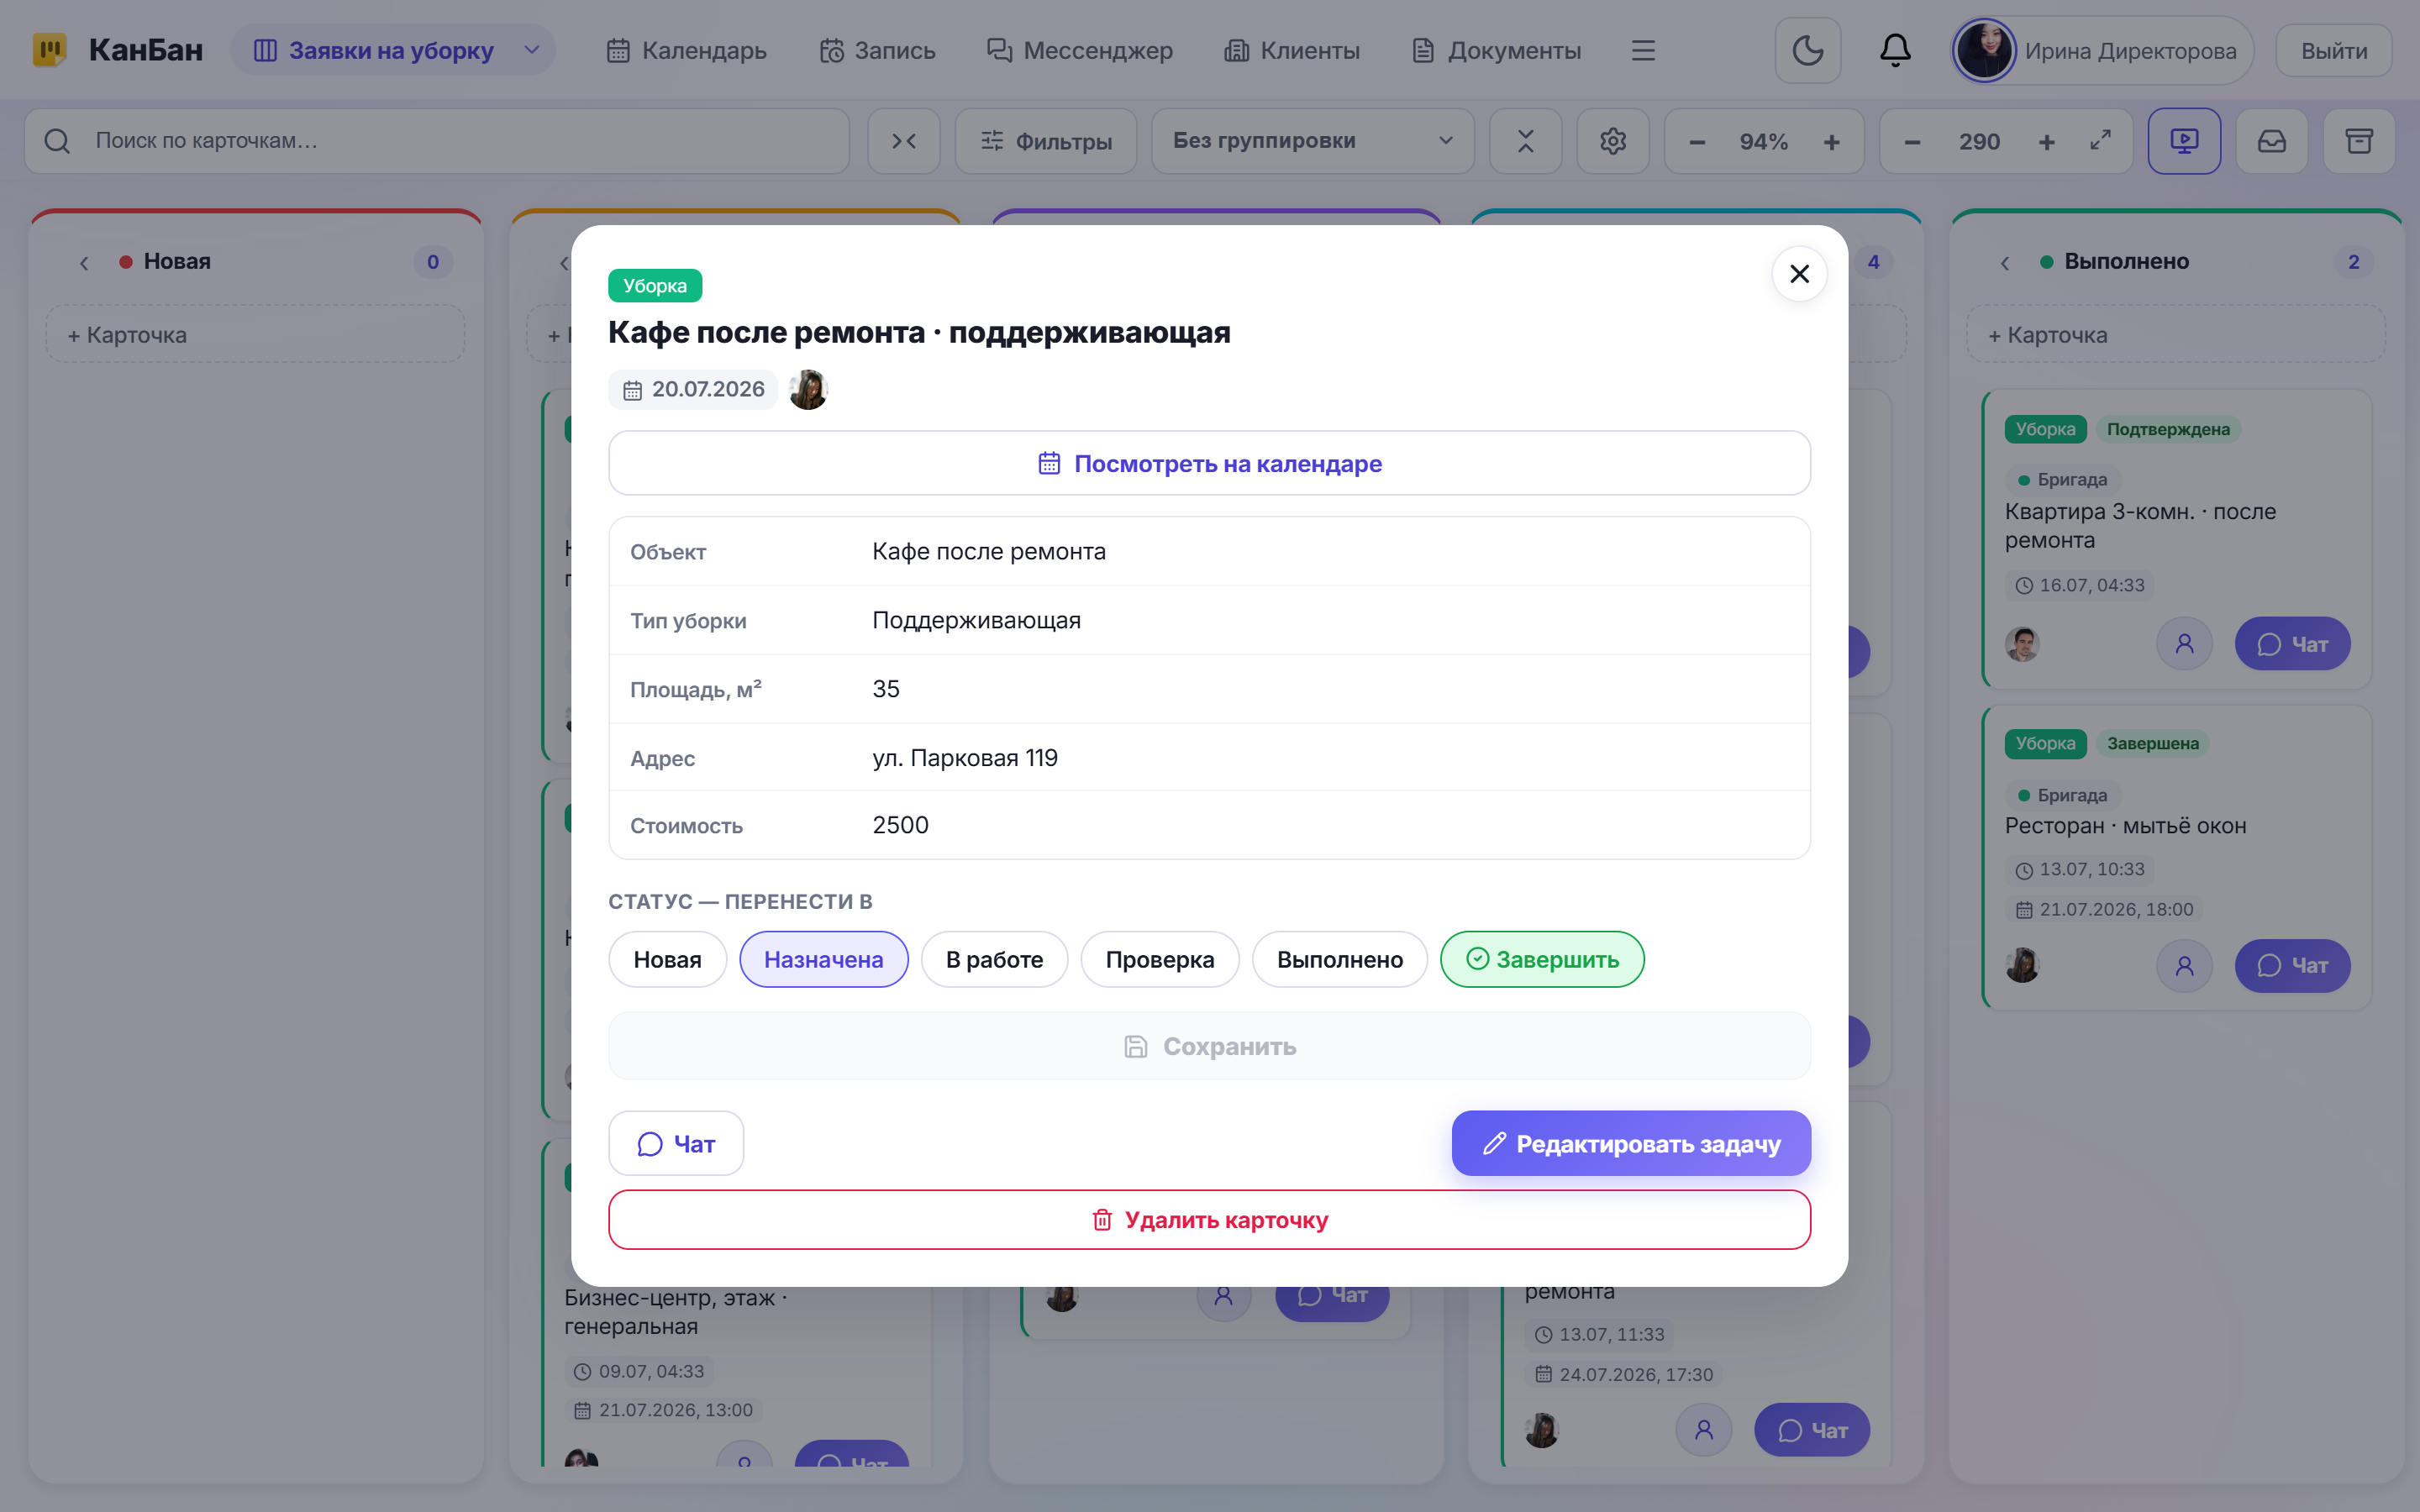The height and width of the screenshot is (1512, 2420).
Task: Click Редактировать задачу button
Action: (1631, 1143)
